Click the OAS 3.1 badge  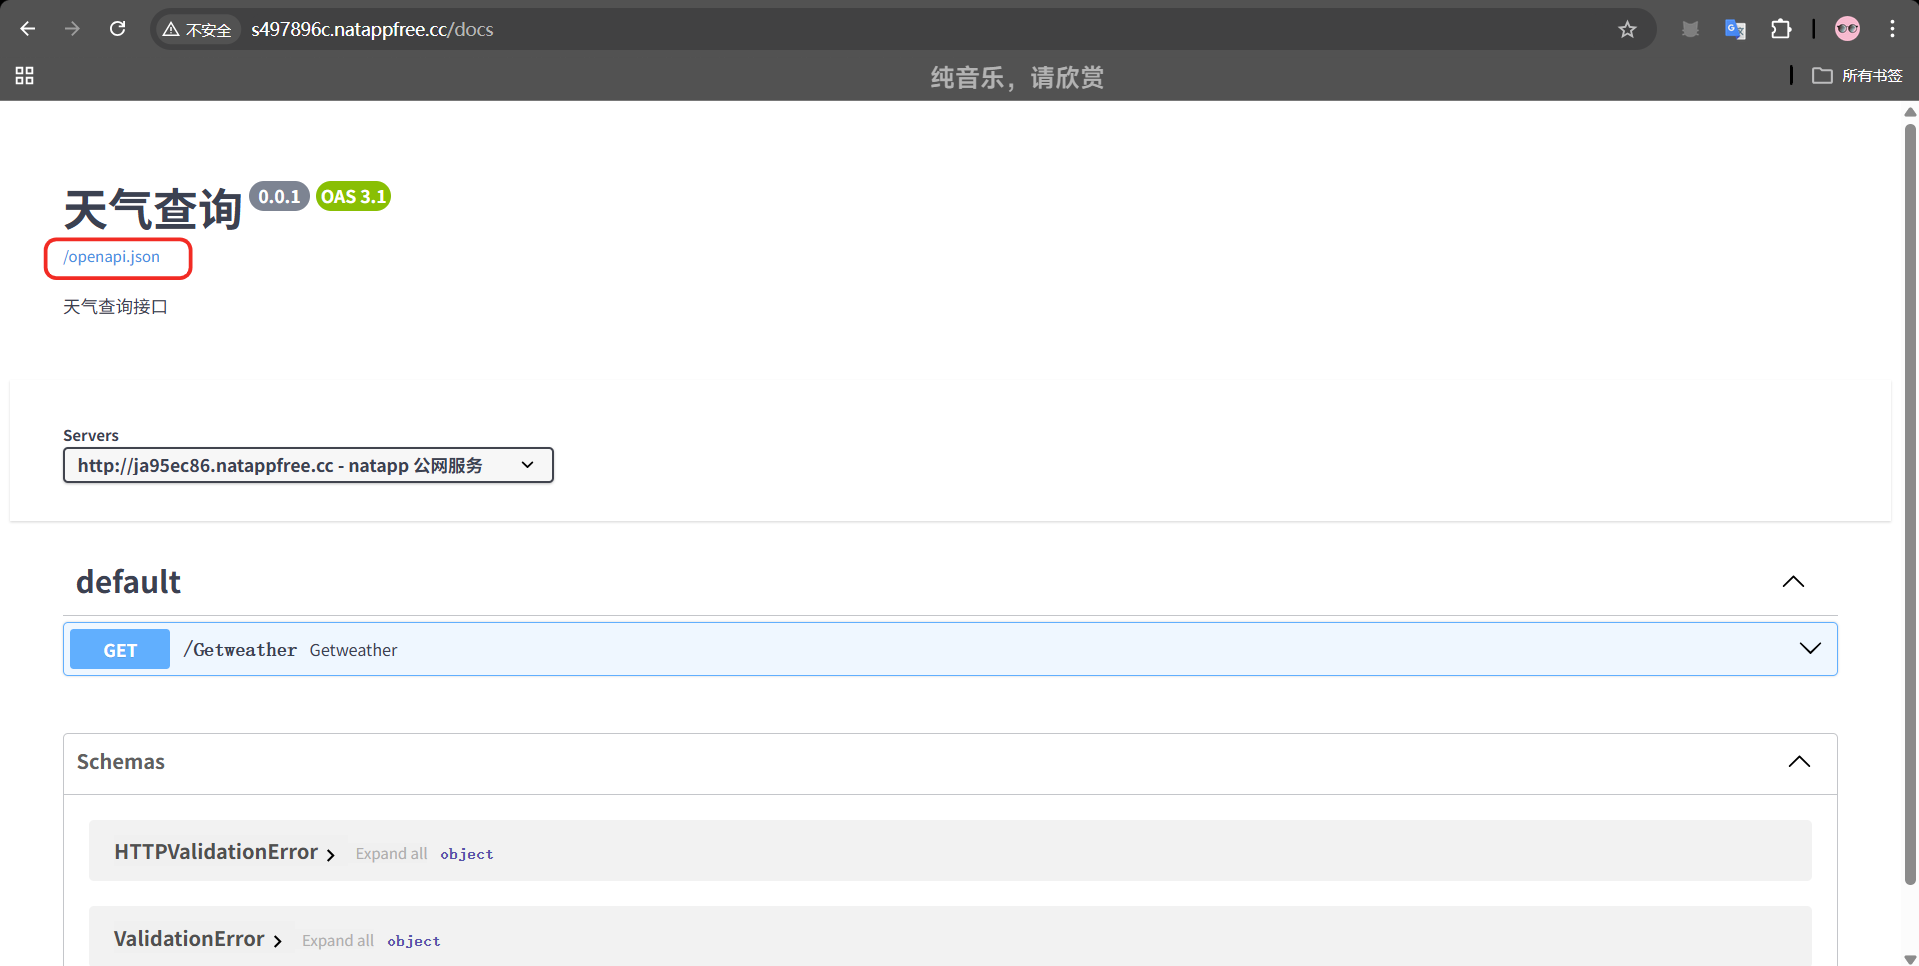(x=353, y=197)
